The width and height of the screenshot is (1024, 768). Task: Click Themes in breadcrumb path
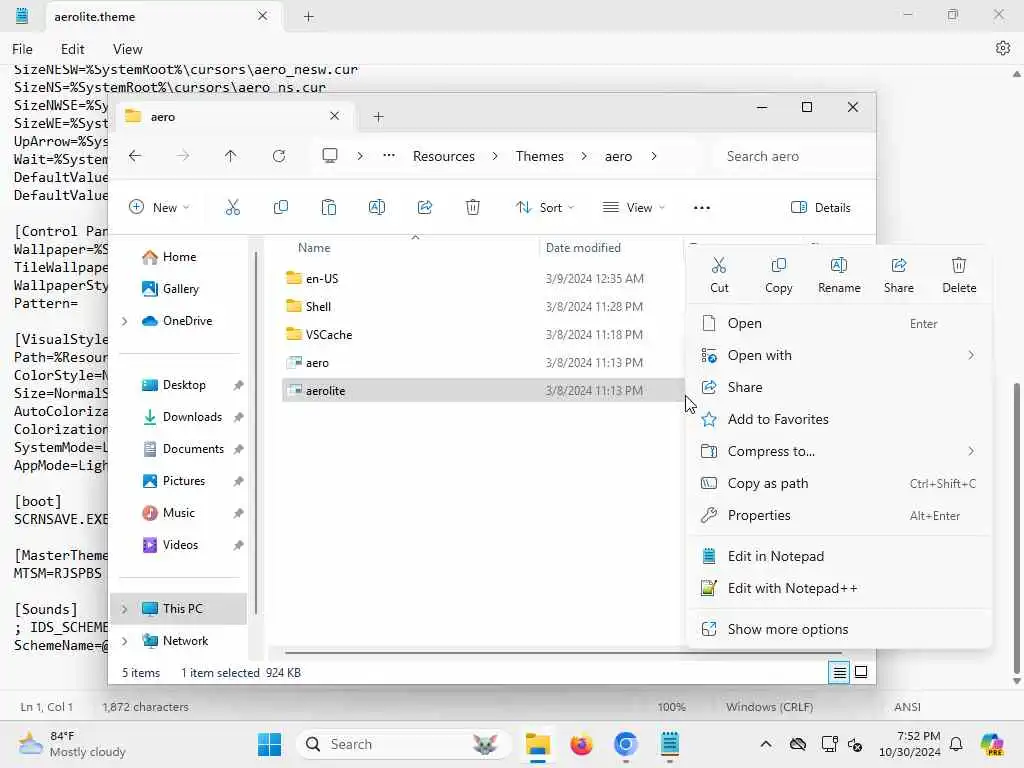pos(539,156)
